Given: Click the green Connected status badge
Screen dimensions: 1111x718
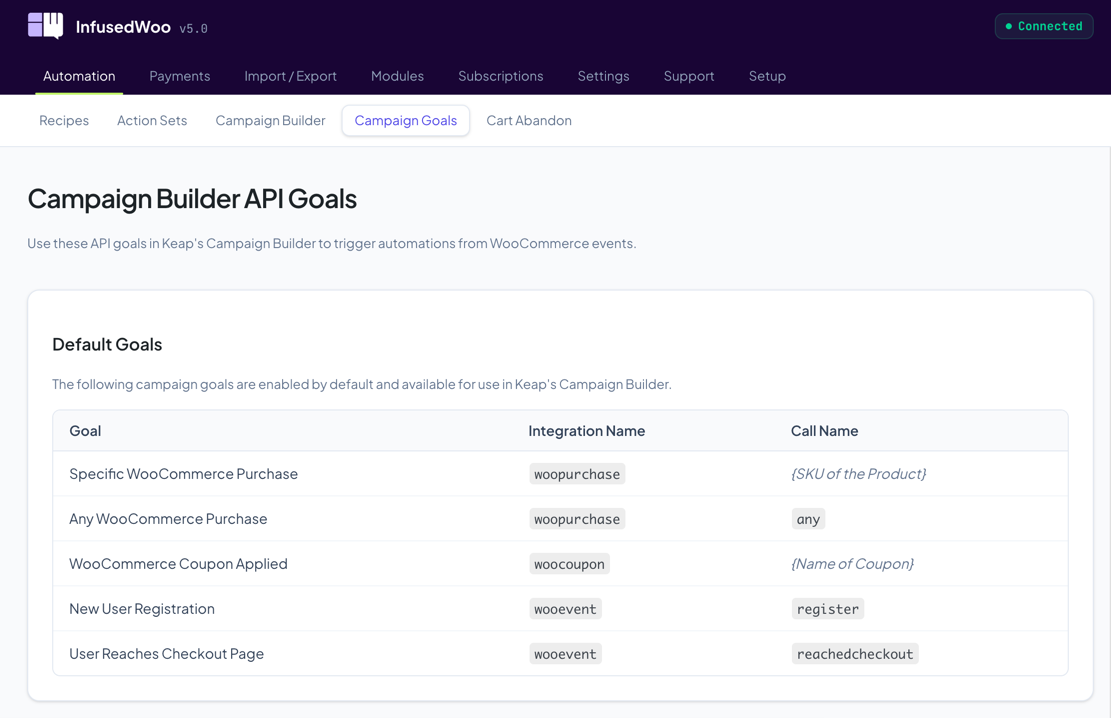Looking at the screenshot, I should click(1043, 25).
